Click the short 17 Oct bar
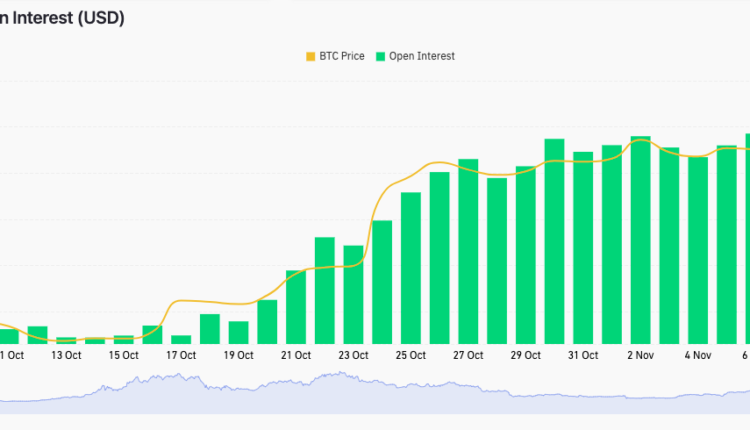The width and height of the screenshot is (750, 430). coord(181,339)
